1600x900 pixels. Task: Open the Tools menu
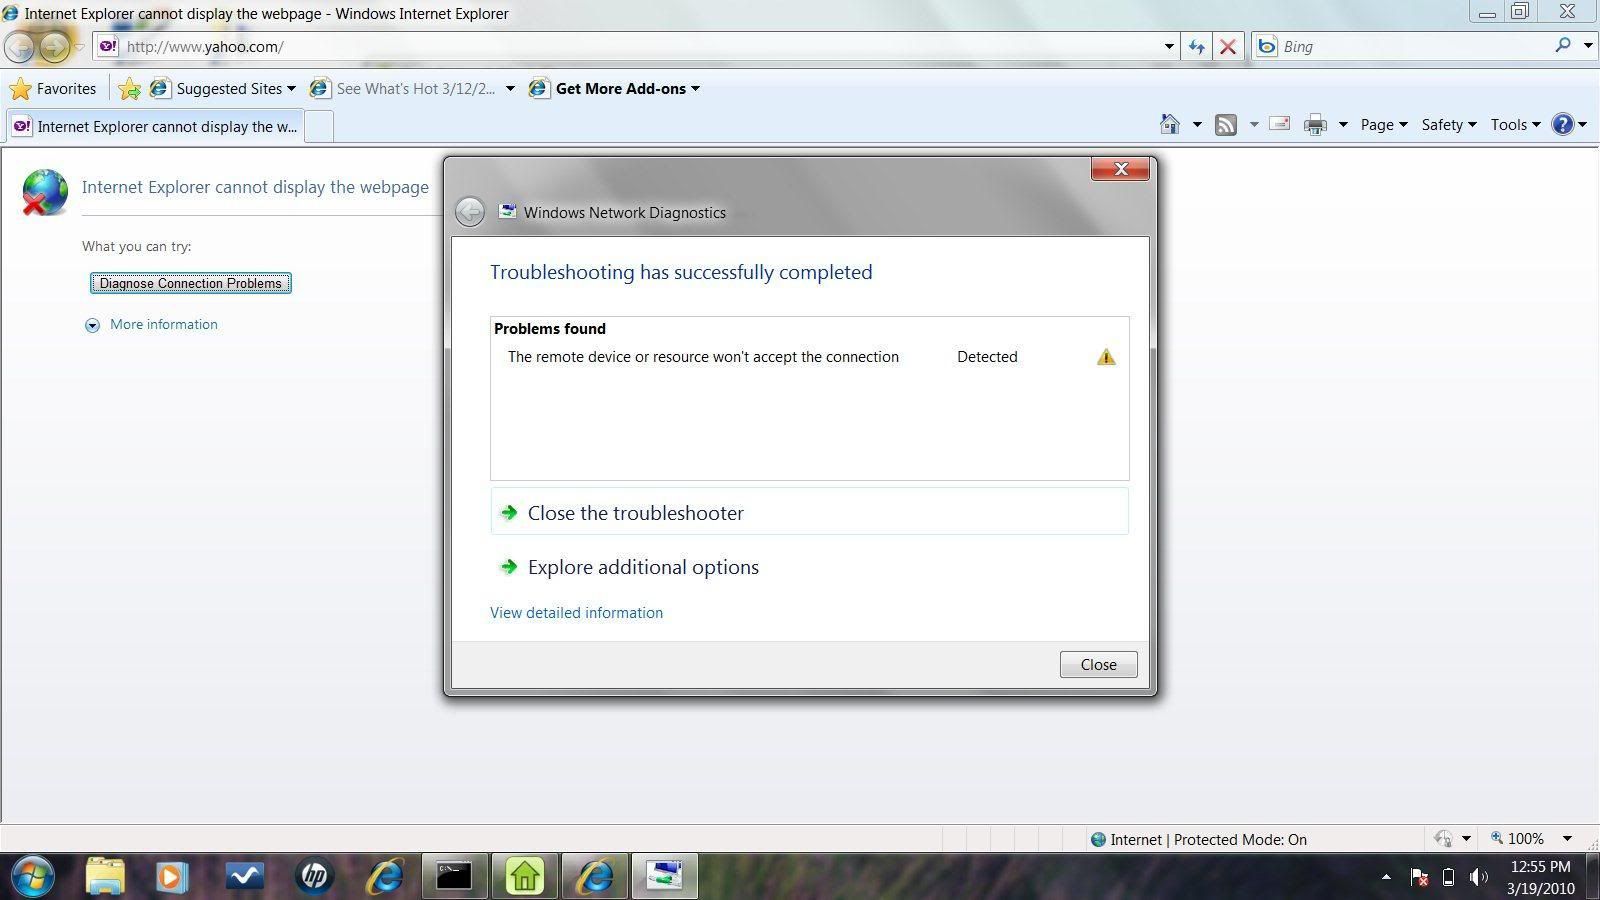click(x=1515, y=124)
